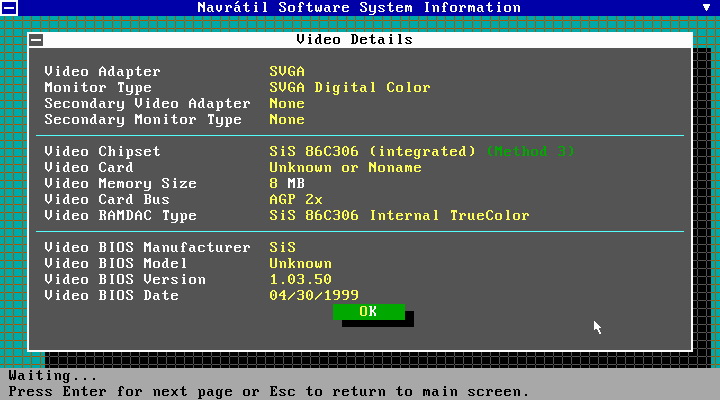Click the Video Details dialog control box
Screen dimensions: 720x400
tap(36, 40)
